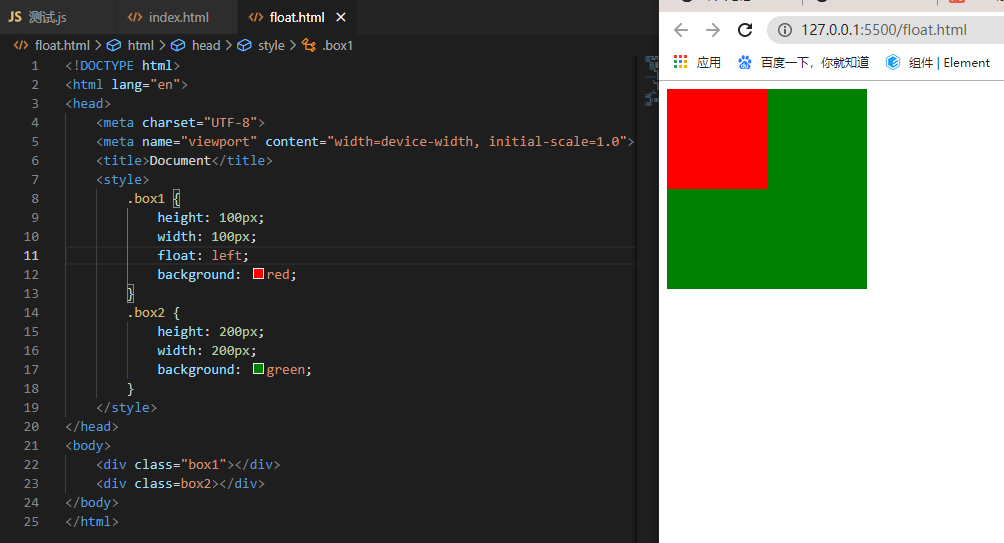Screen dimensions: 1004x543
Task: Click the browser forward arrow
Action: (x=712, y=30)
